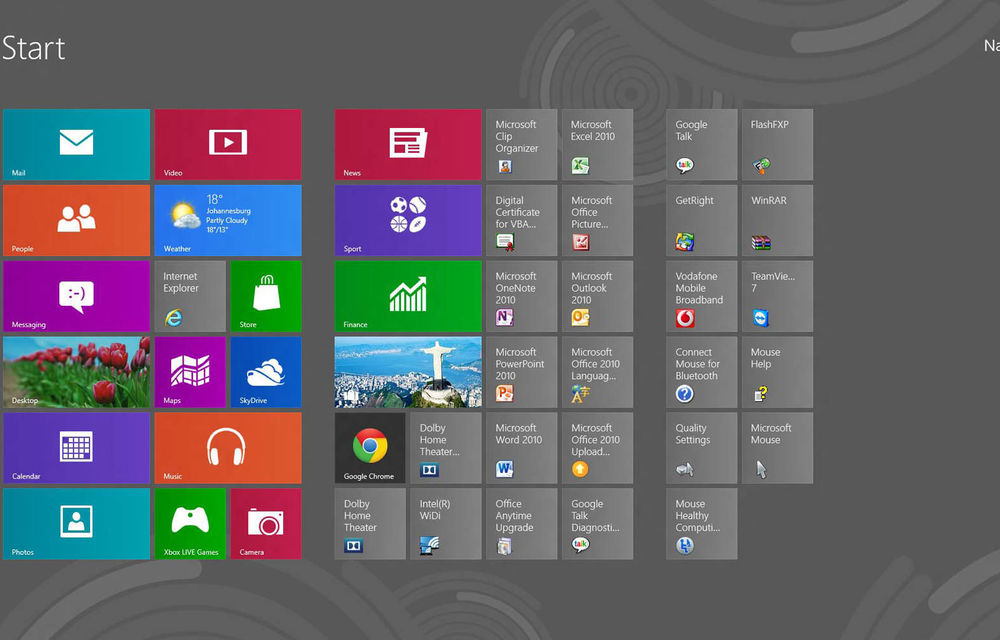
Task: Open the People tile
Action: 76,220
